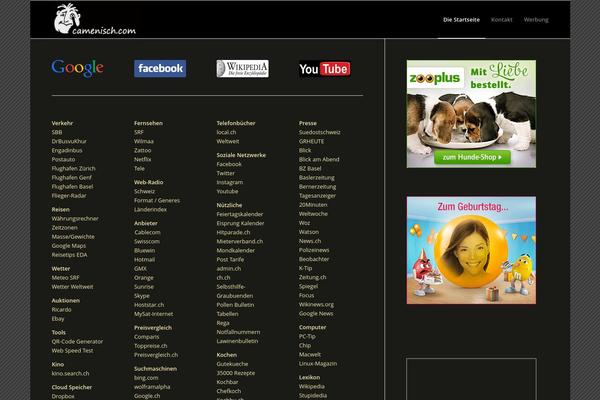600x400 pixels.
Task: Open the Ebay link
Action: [x=58, y=318]
